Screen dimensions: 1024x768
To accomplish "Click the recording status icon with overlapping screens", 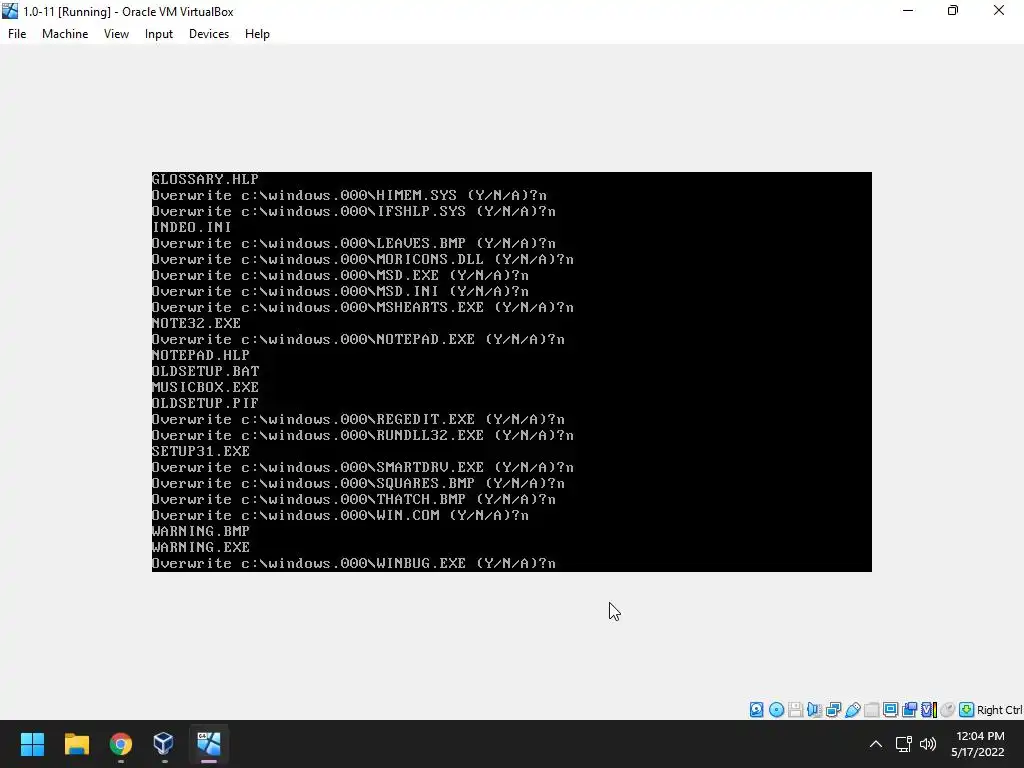I will tap(909, 710).
